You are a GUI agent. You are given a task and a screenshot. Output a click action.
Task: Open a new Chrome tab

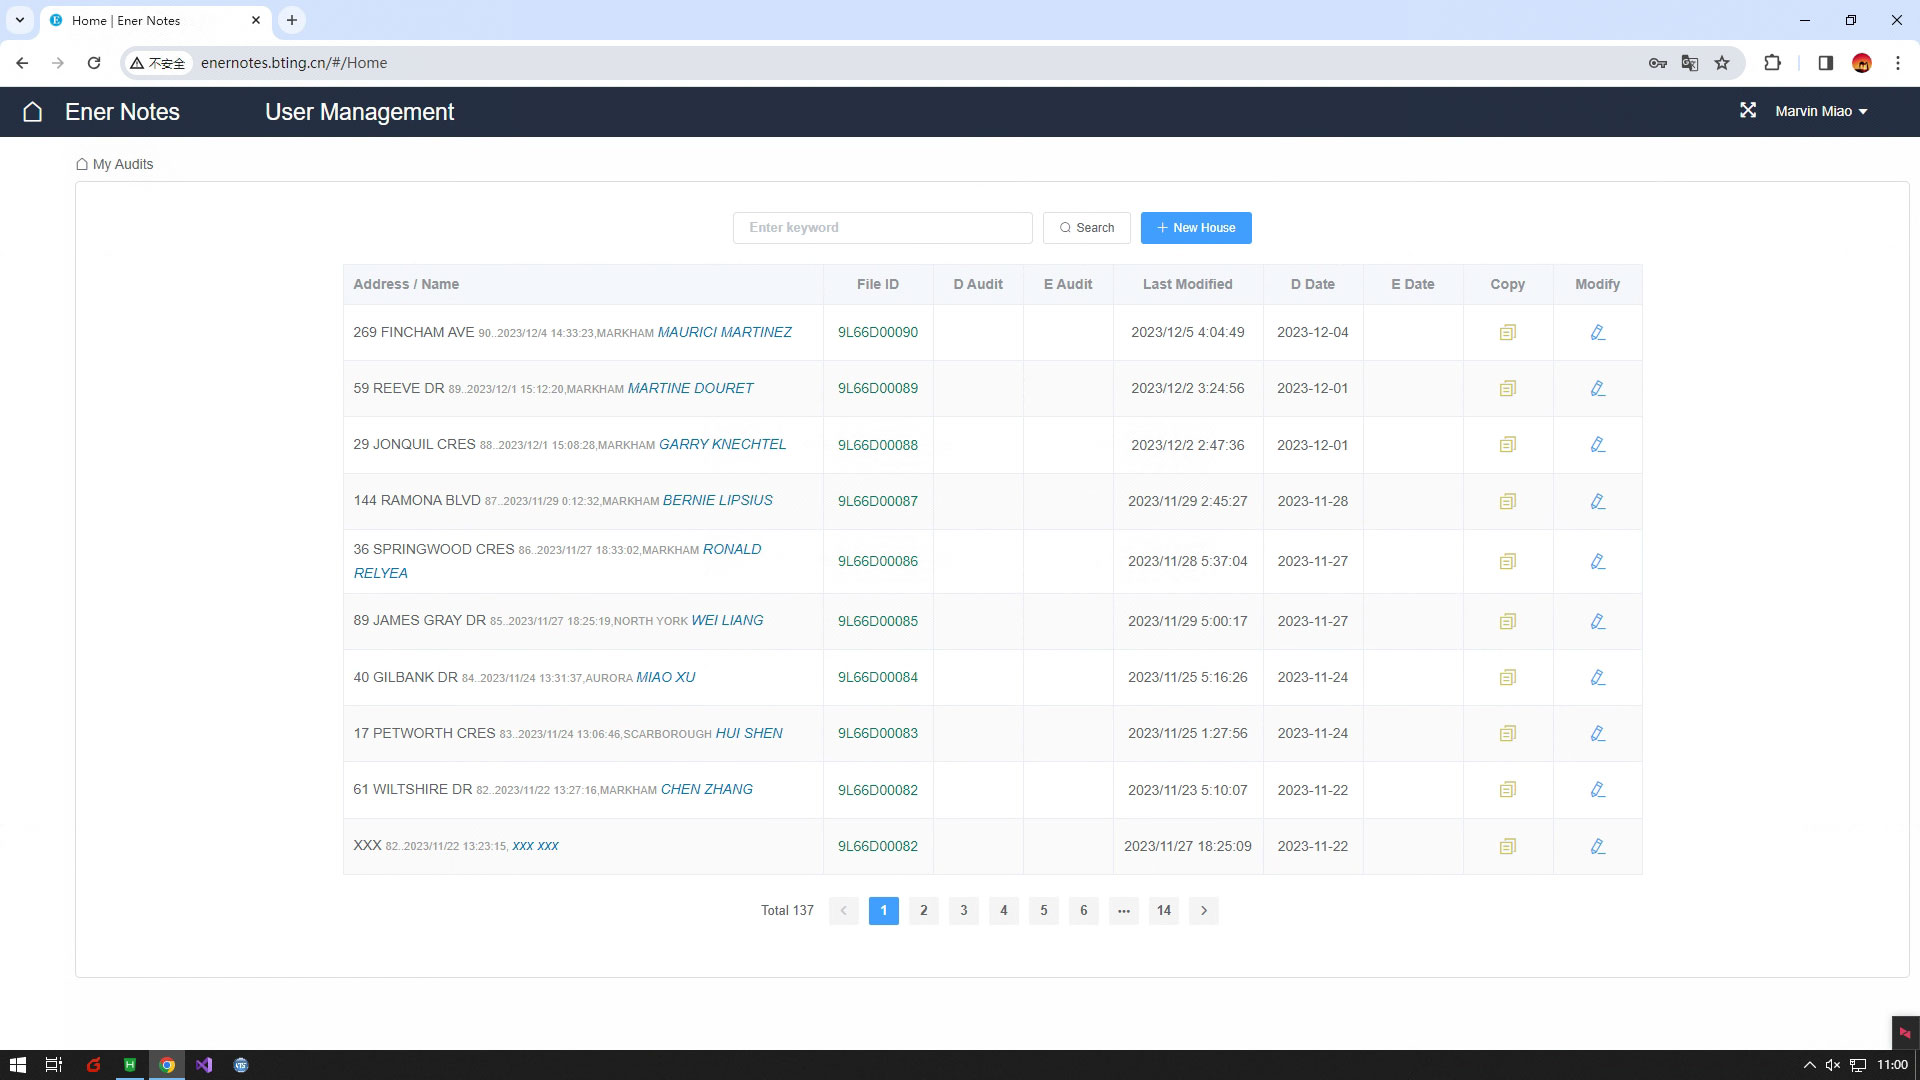(x=292, y=20)
